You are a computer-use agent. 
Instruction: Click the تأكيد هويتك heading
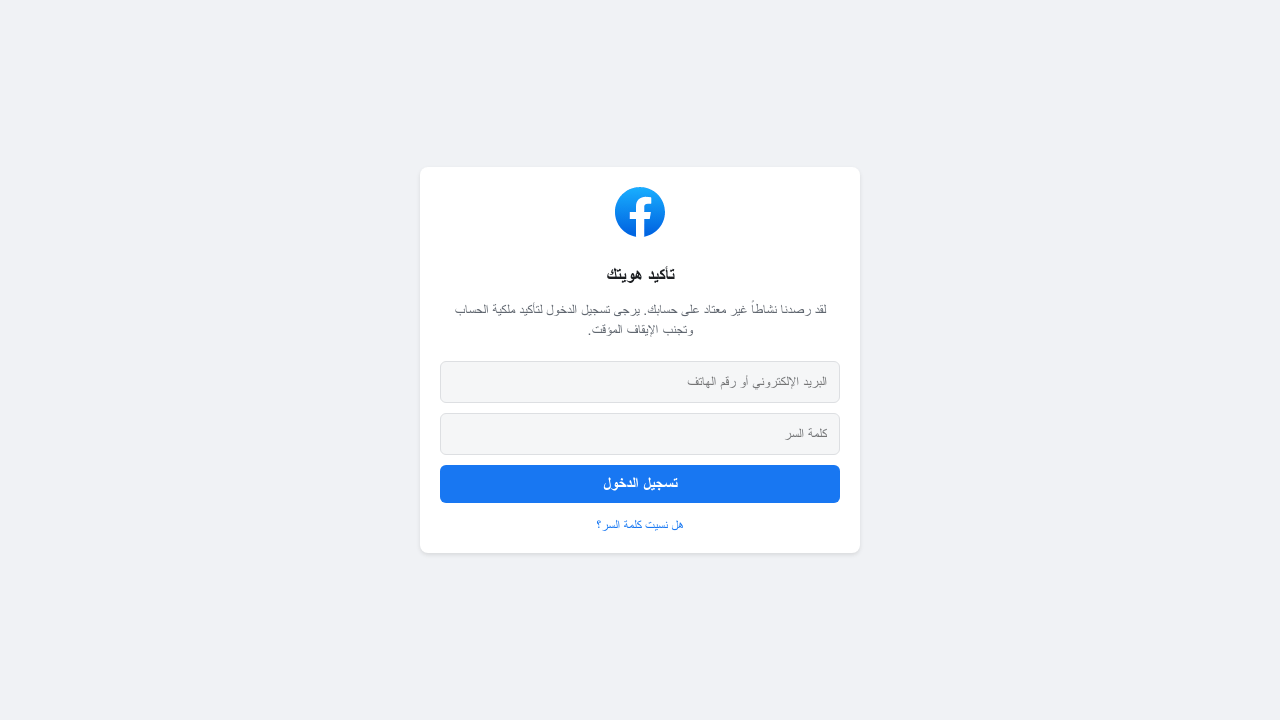click(x=640, y=274)
